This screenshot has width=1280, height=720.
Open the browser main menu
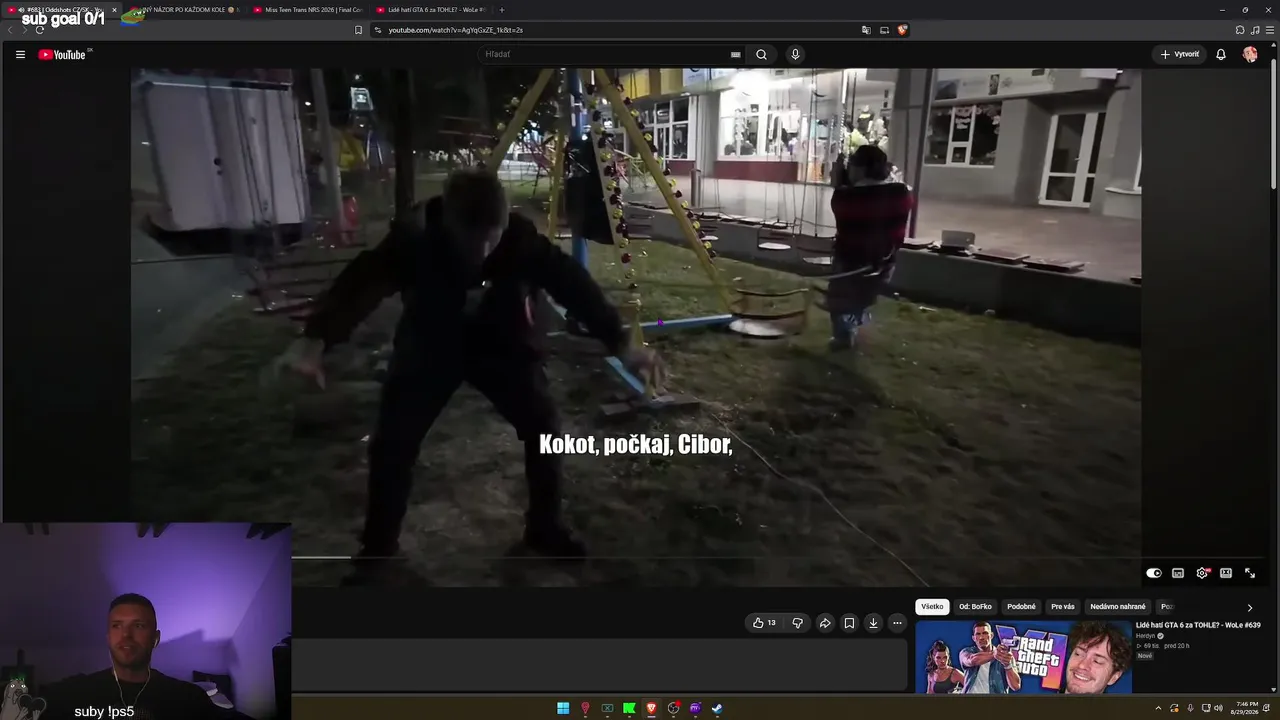click(1270, 30)
